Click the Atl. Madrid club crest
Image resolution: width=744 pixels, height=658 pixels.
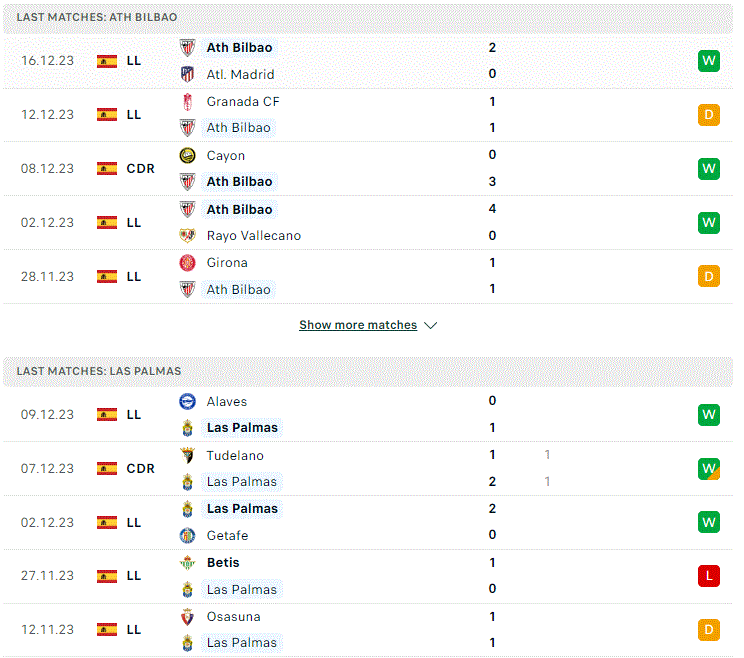pyautogui.click(x=187, y=74)
